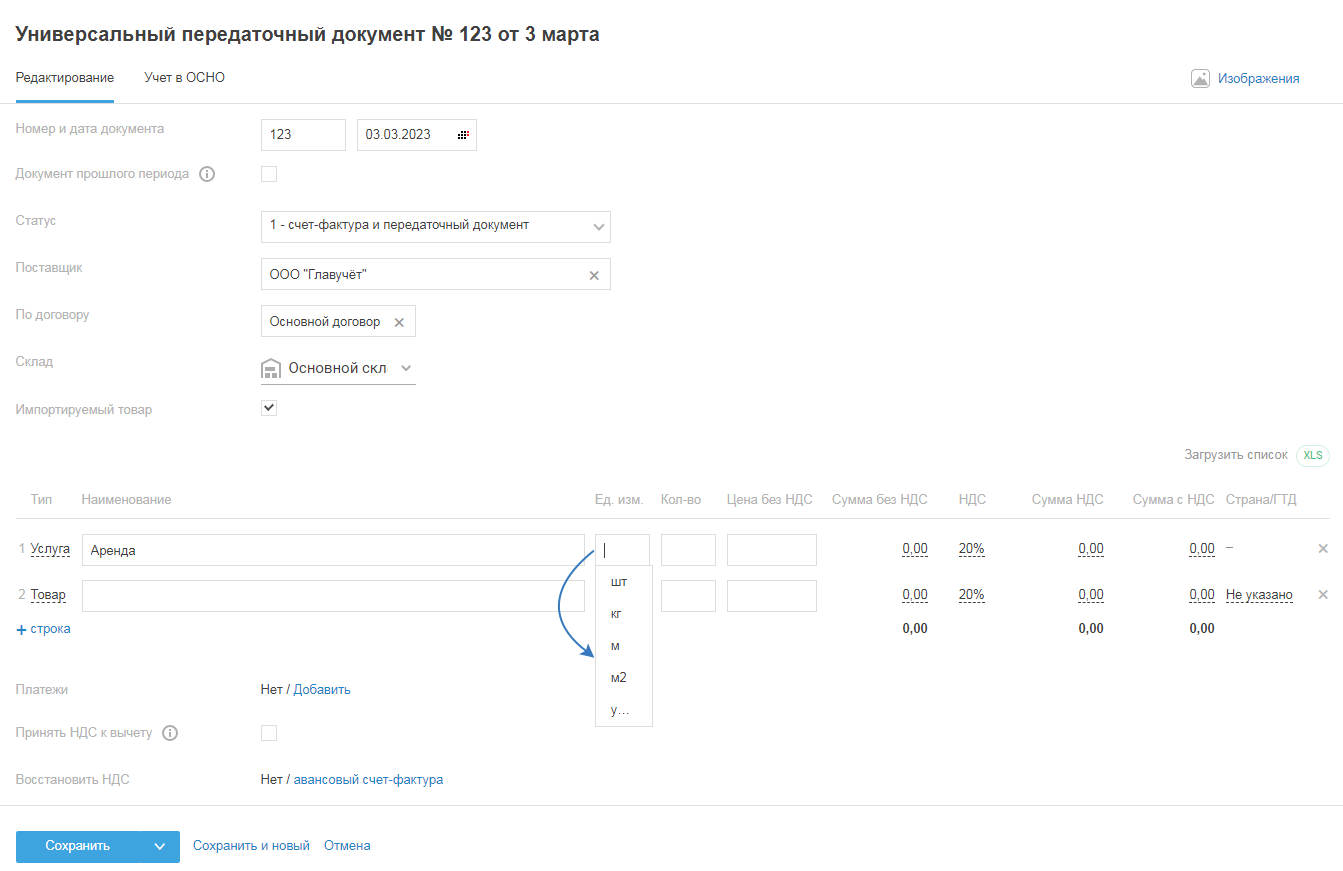Delete the Аренда row with X
Image resolution: width=1343 pixels, height=871 pixels.
1323,549
